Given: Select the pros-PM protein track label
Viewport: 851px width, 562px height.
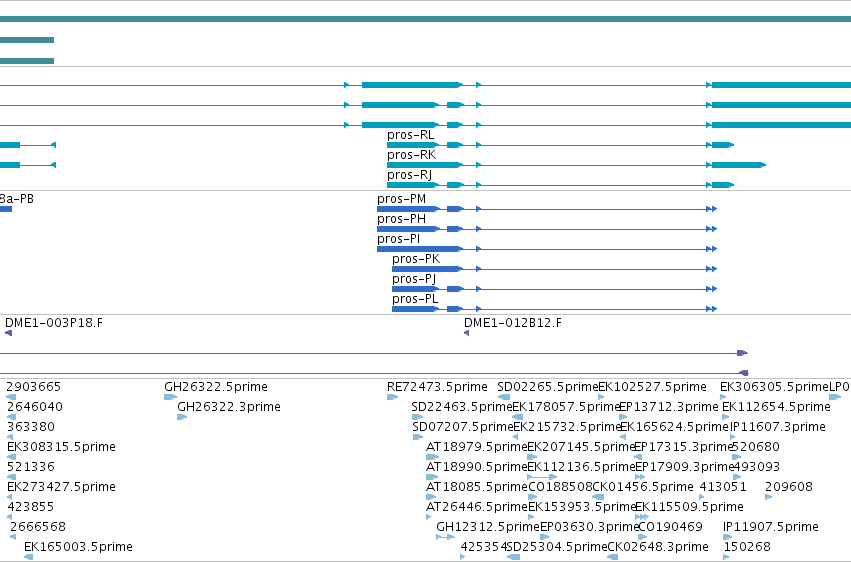Looking at the screenshot, I should [401, 199].
